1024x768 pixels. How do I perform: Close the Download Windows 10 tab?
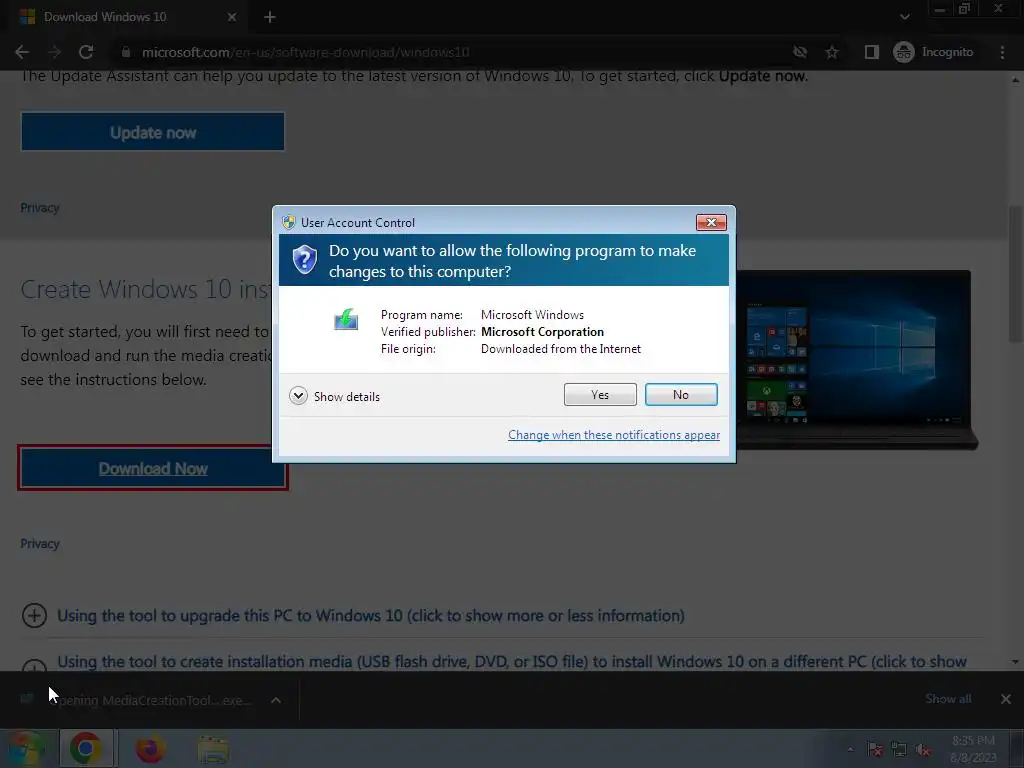tap(232, 17)
